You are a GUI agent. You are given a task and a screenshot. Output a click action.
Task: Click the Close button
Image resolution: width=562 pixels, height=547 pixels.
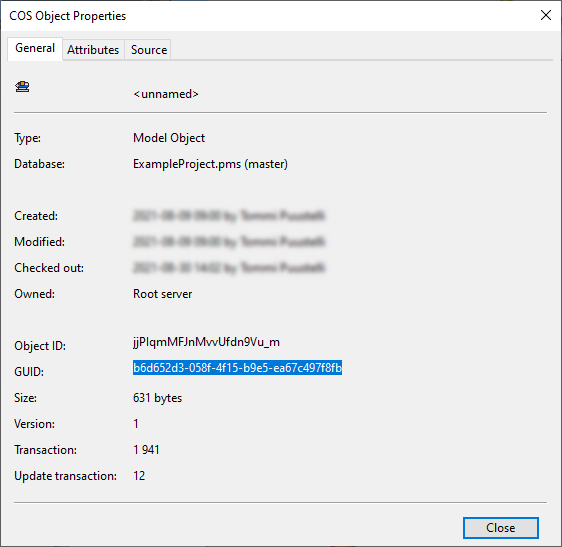point(500,528)
